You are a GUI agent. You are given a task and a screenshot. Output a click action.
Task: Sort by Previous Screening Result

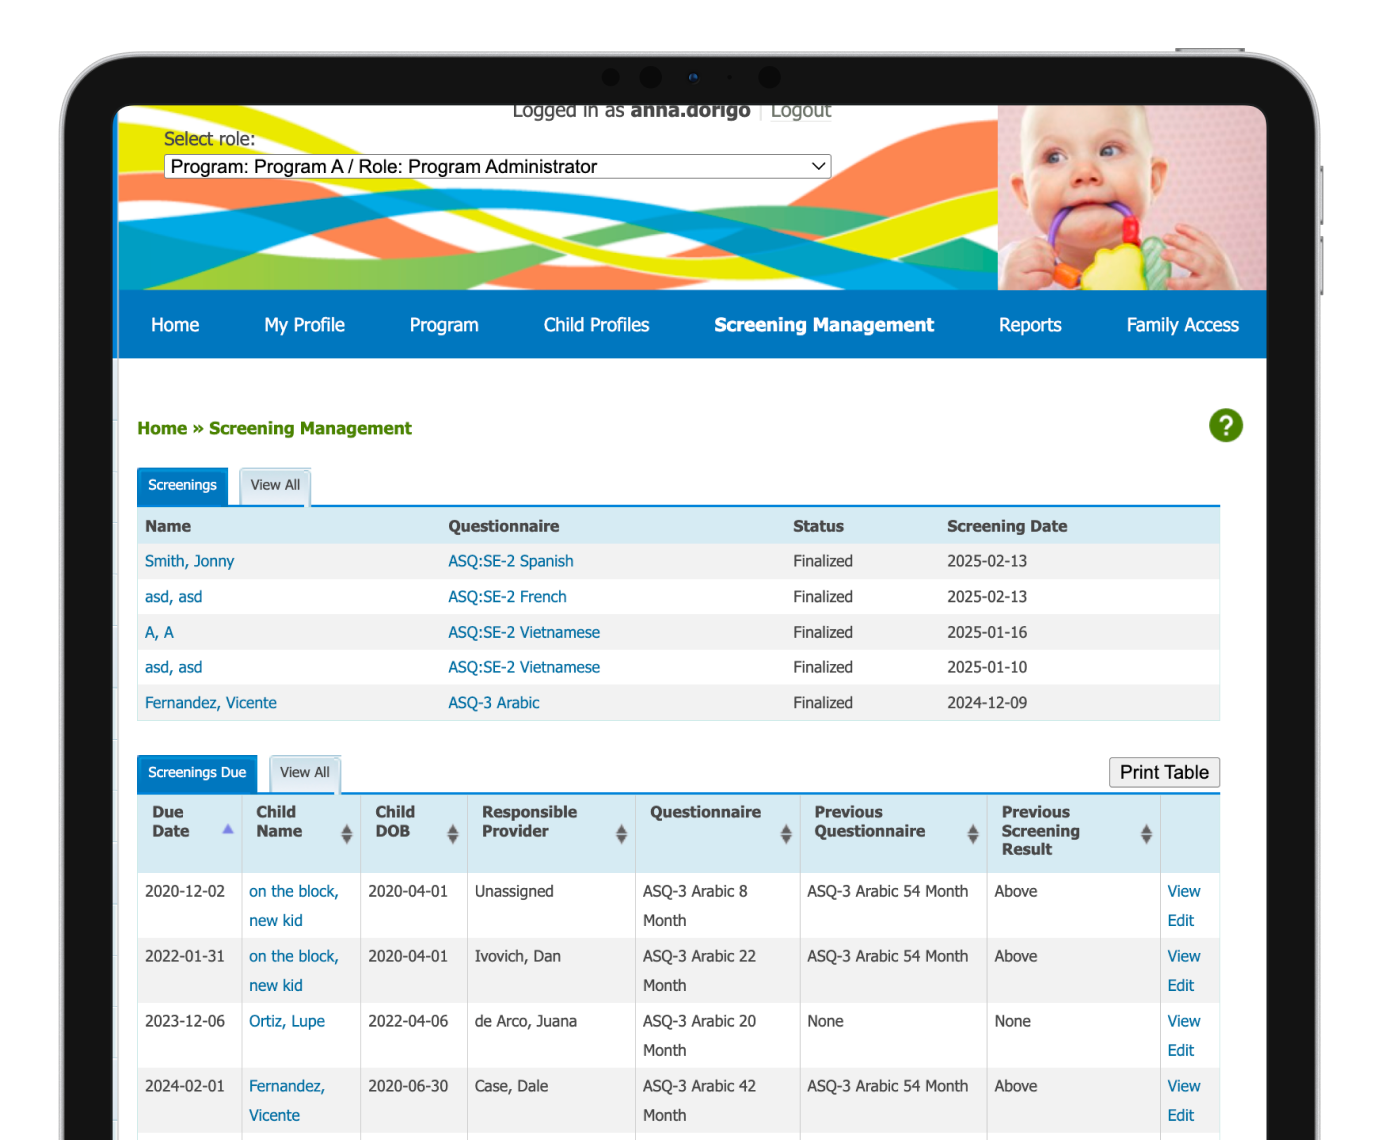pos(1145,833)
